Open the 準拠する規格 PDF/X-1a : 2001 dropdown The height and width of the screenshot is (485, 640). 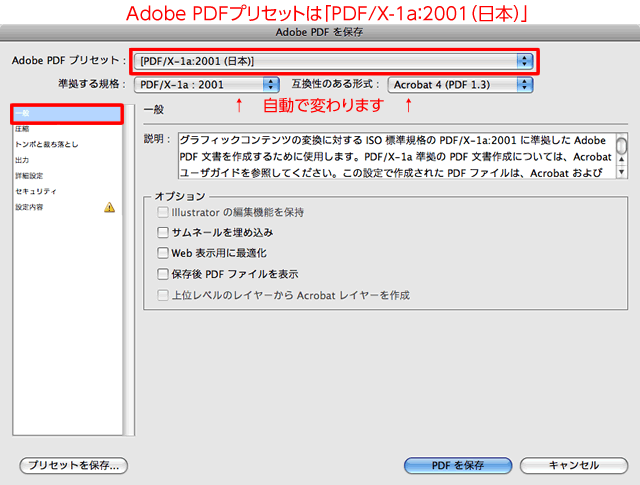207,85
